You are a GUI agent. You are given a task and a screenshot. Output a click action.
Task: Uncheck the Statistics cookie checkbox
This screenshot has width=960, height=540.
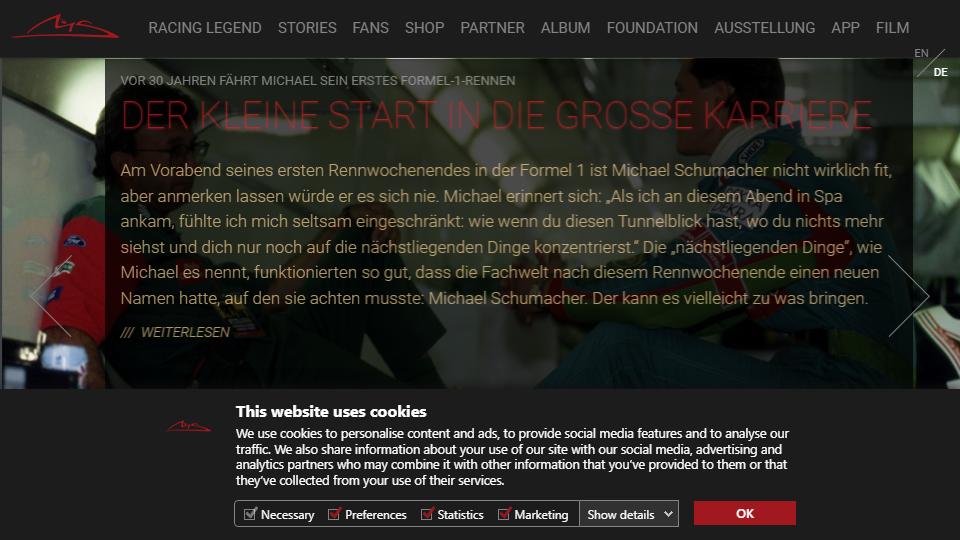427,514
